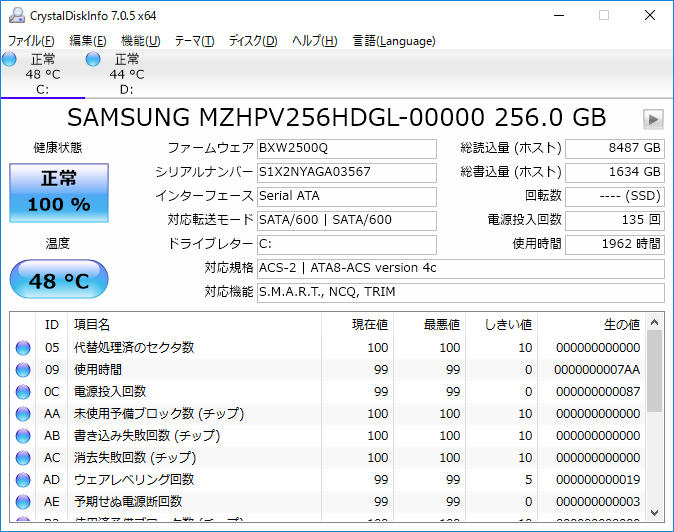This screenshot has height=532, width=674.
Task: Click status orb of row AE 予期せぬ電源断回数
Action: 23,501
